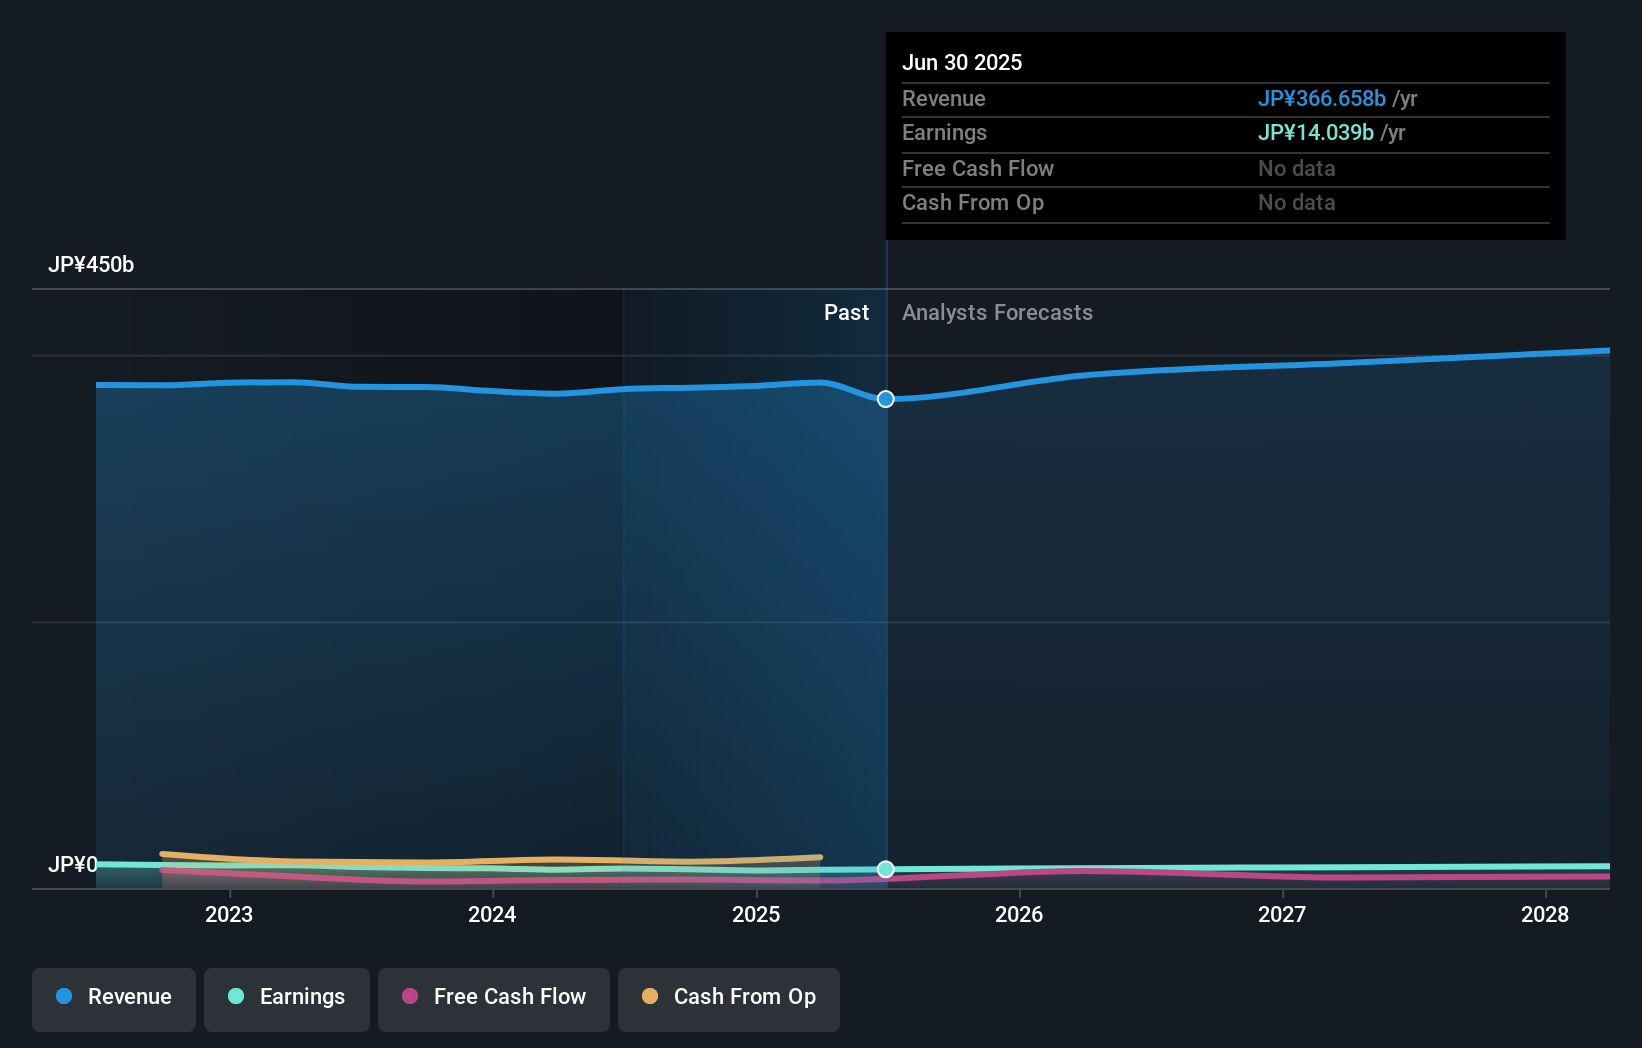
Task: Toggle the Revenue series visibility
Action: point(113,999)
